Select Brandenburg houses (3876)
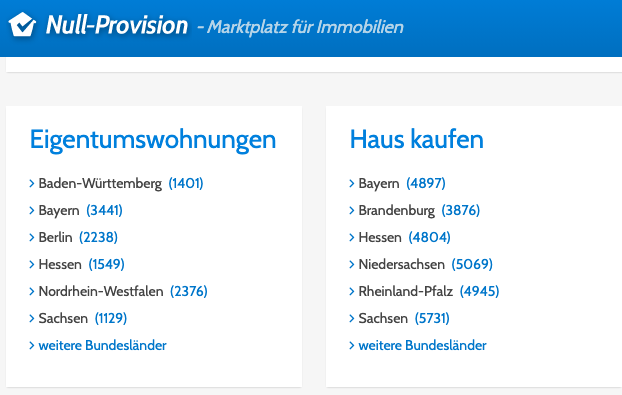 click(419, 211)
